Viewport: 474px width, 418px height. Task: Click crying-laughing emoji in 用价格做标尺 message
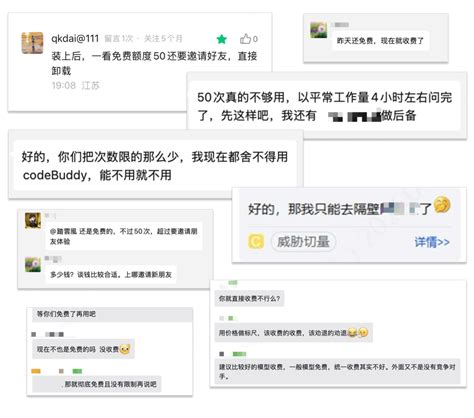tap(352, 332)
